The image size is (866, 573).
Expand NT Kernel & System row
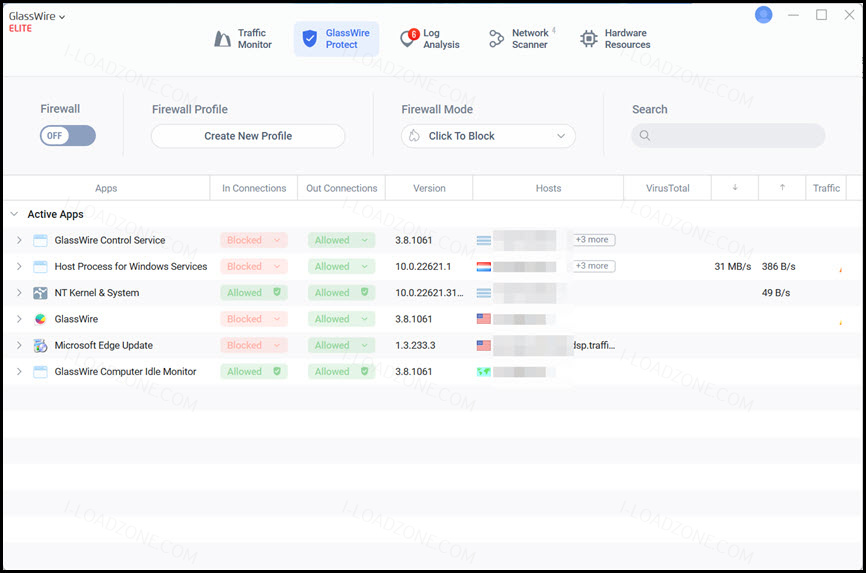(x=19, y=293)
